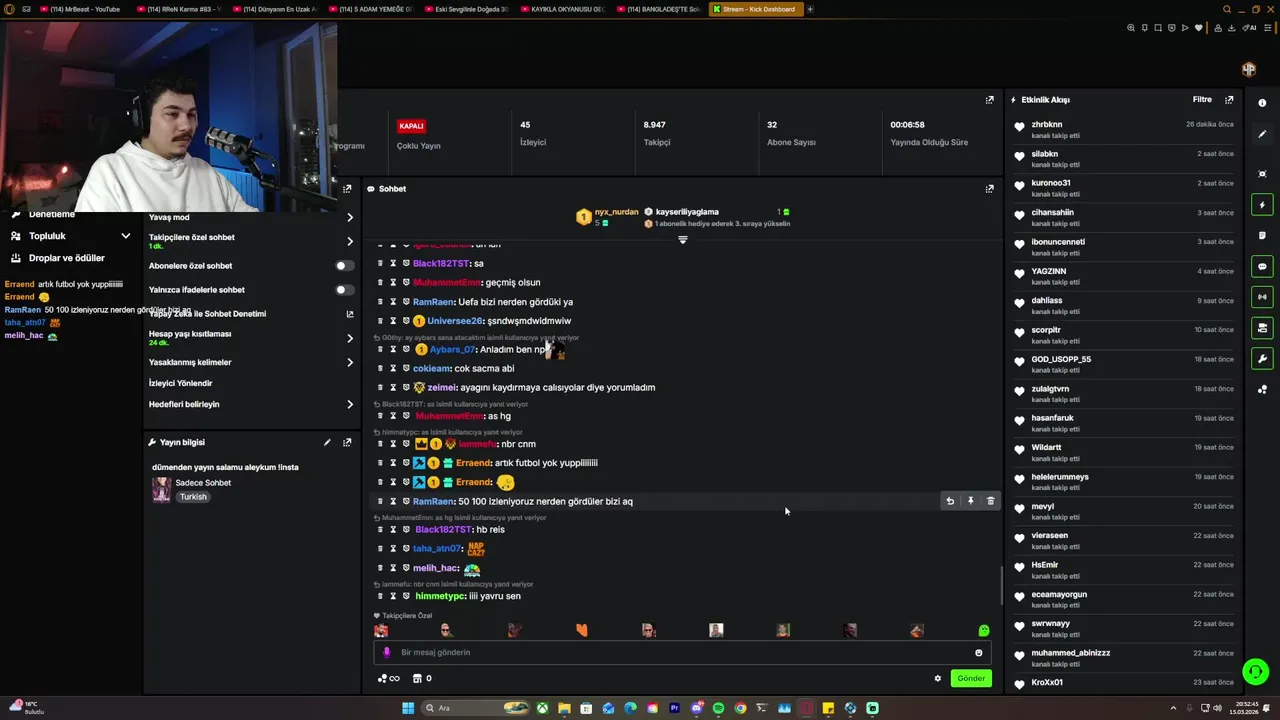Click reply icon on RamRaen's hovered message
Screen dimensions: 1280x720
pos(950,501)
